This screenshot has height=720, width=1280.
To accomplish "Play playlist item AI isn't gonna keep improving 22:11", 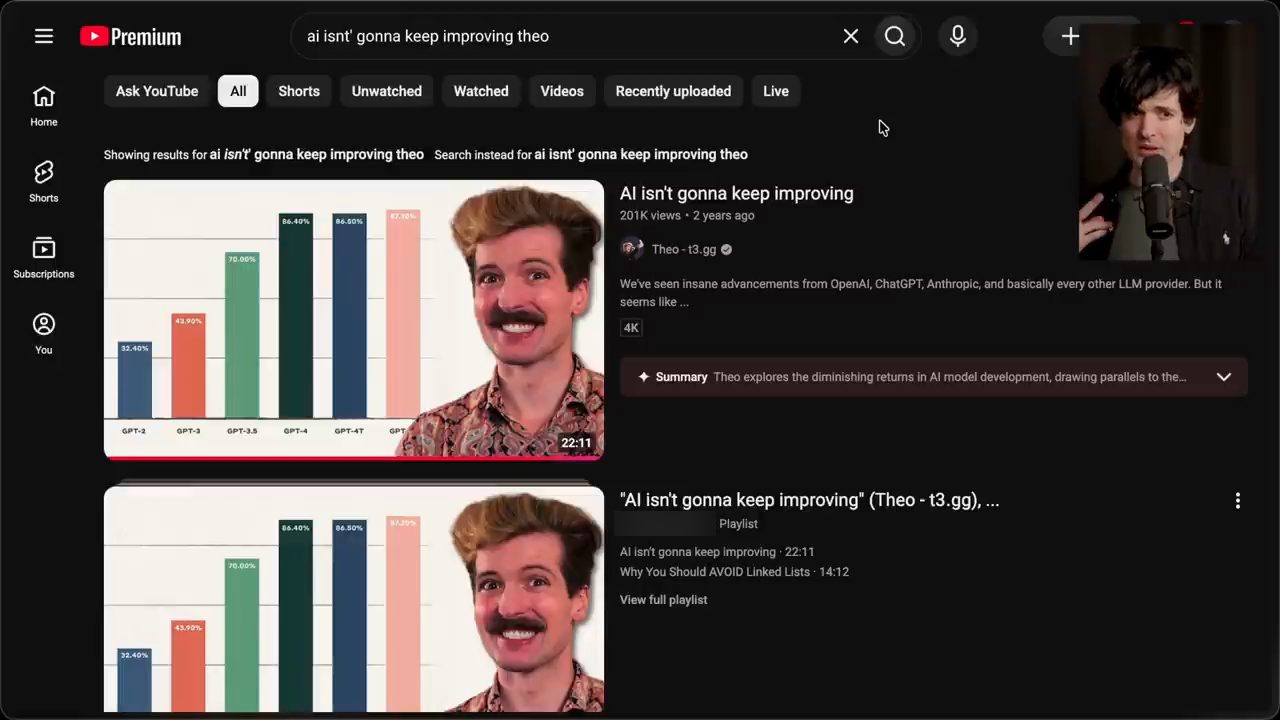I will click(717, 552).
